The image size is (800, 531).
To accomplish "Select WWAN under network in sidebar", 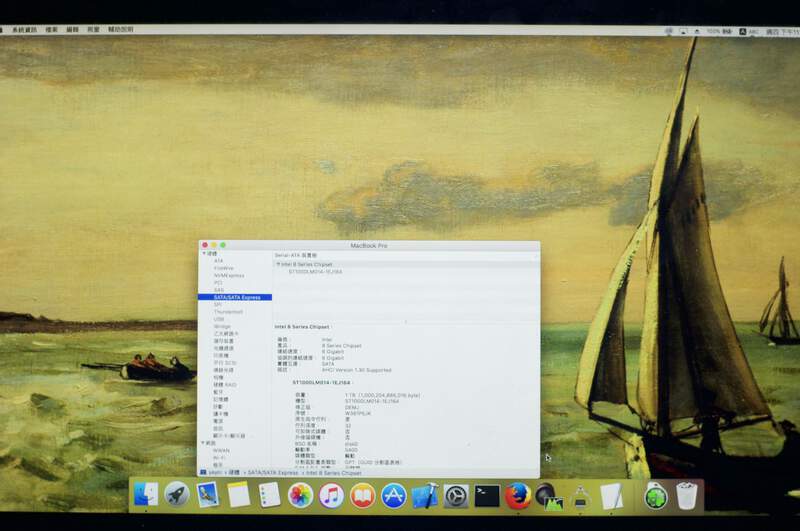I will [221, 450].
